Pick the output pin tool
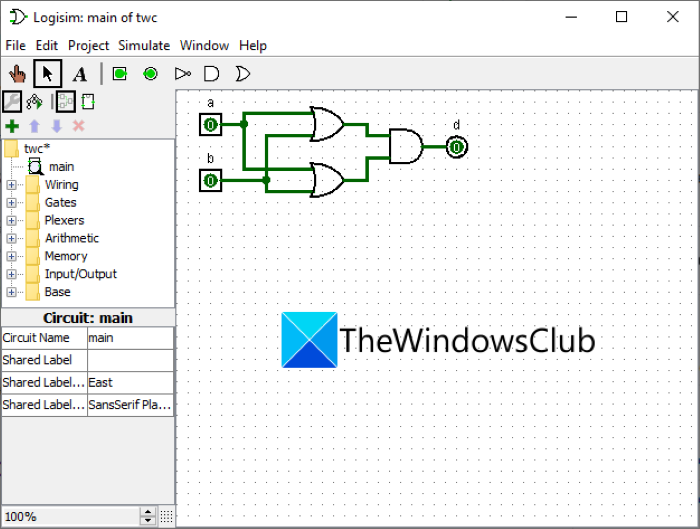This screenshot has height=529, width=700. tap(150, 74)
